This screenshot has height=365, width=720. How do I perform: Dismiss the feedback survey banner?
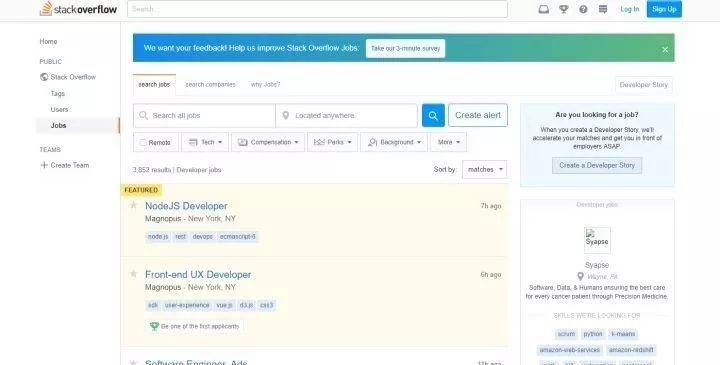coord(664,50)
